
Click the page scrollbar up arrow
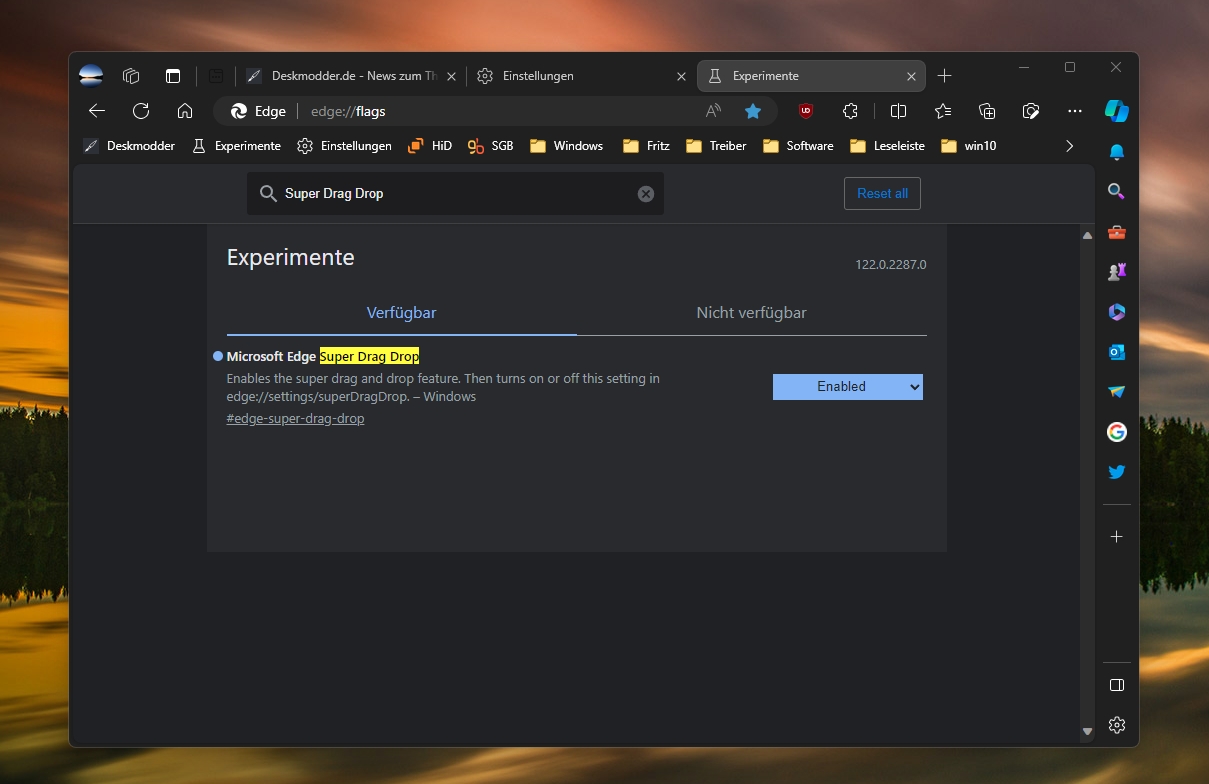1088,235
